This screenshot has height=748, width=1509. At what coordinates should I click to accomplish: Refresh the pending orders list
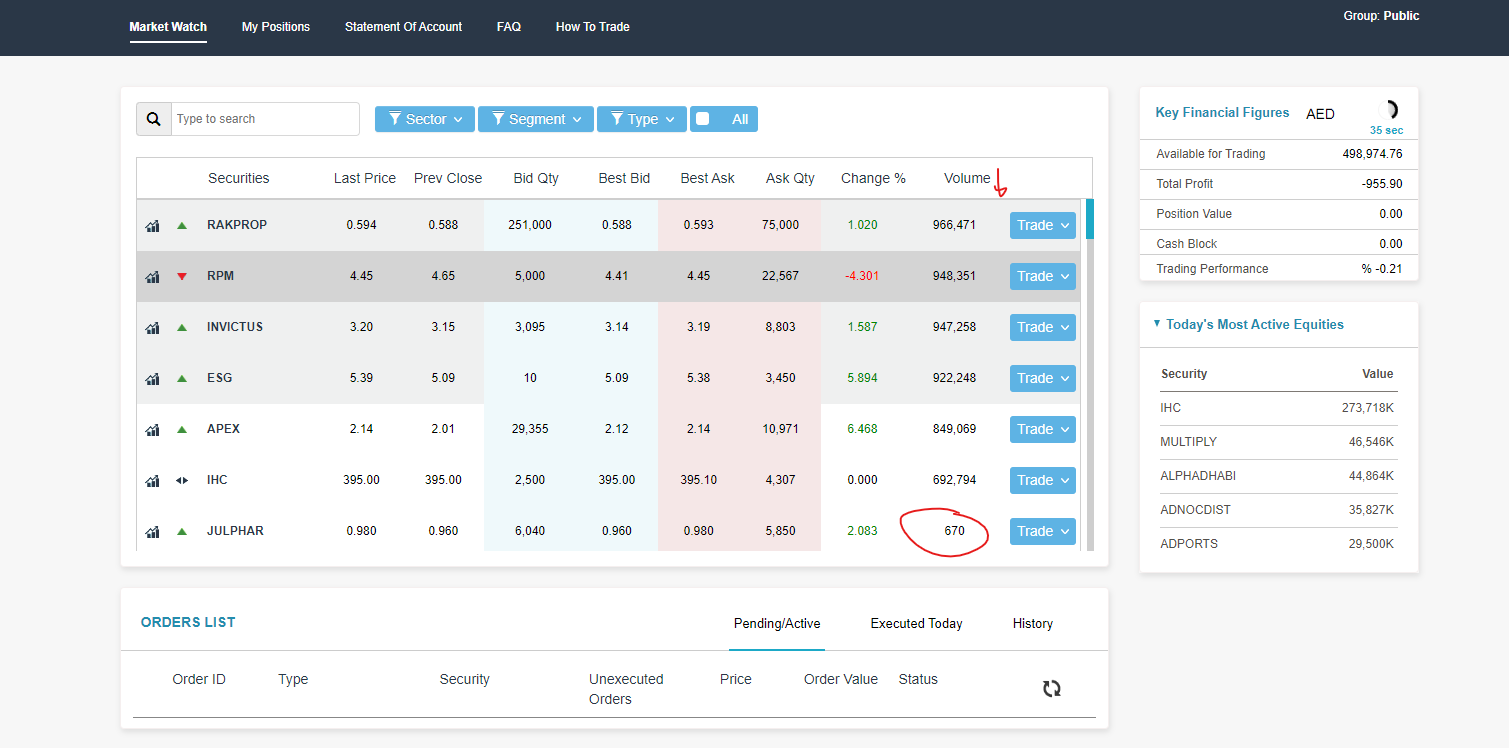pos(1051,688)
